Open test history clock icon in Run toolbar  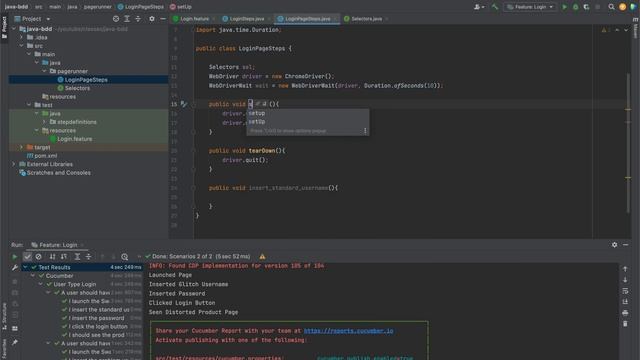[x=124, y=257]
